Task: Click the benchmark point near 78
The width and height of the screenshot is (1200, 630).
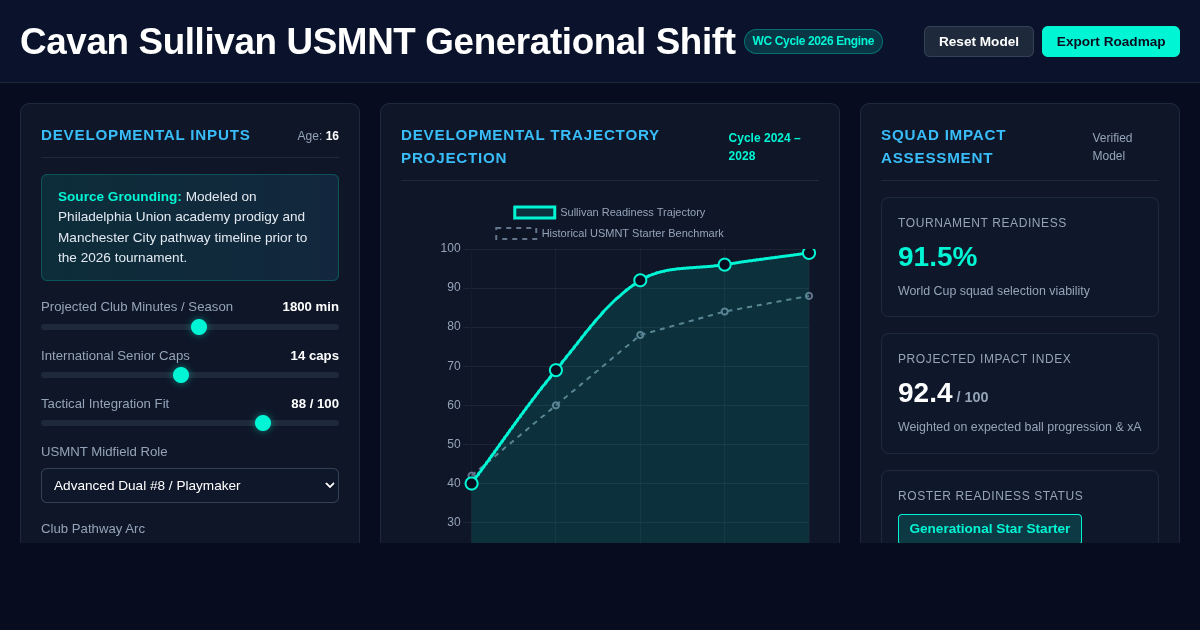Action: [640, 335]
